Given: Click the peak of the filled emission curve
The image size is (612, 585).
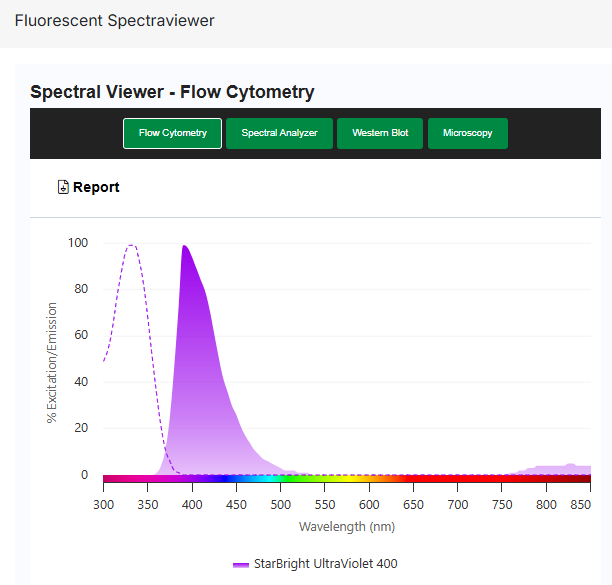Looking at the screenshot, I should click(184, 247).
